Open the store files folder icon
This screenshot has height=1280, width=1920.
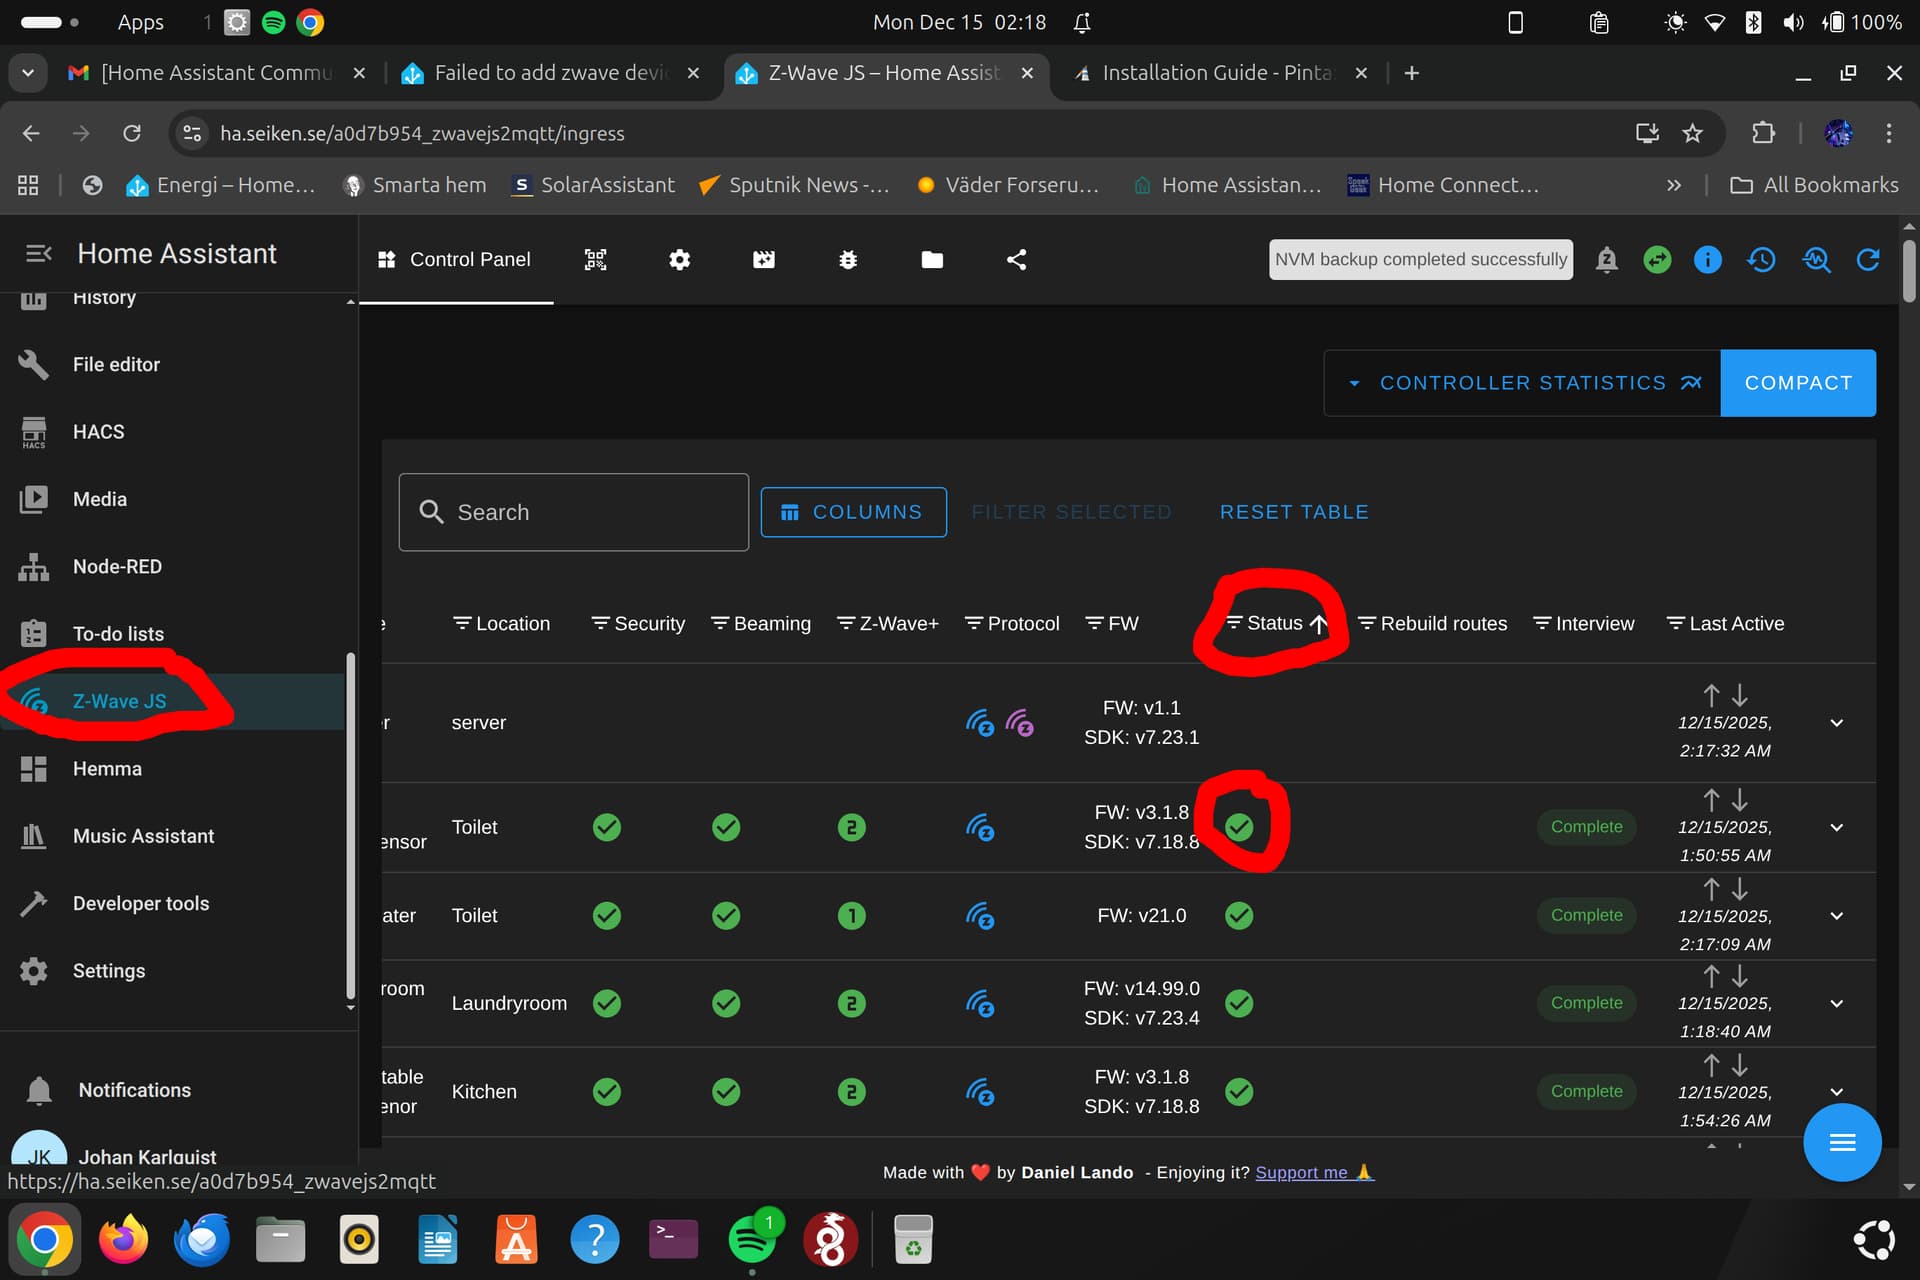932,259
